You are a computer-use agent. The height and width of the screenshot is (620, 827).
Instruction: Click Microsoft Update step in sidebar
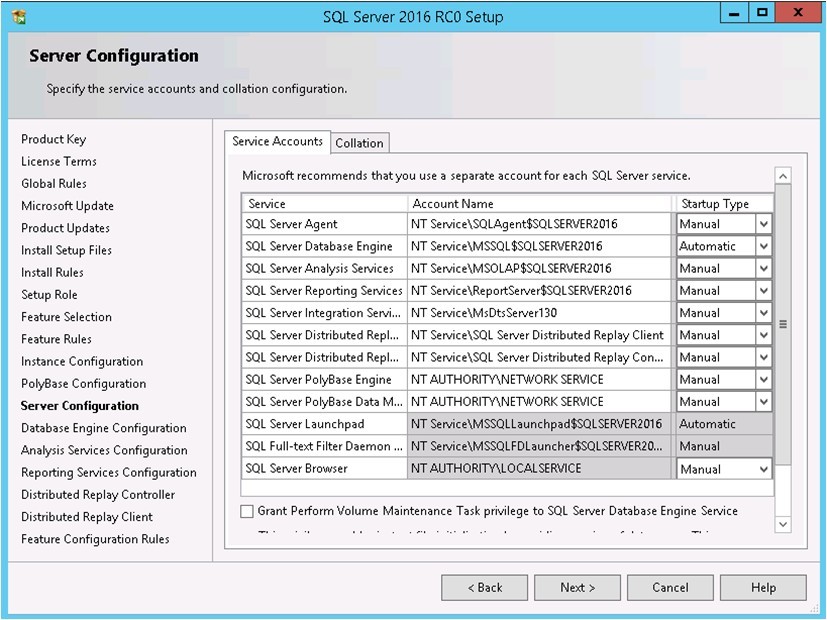67,206
